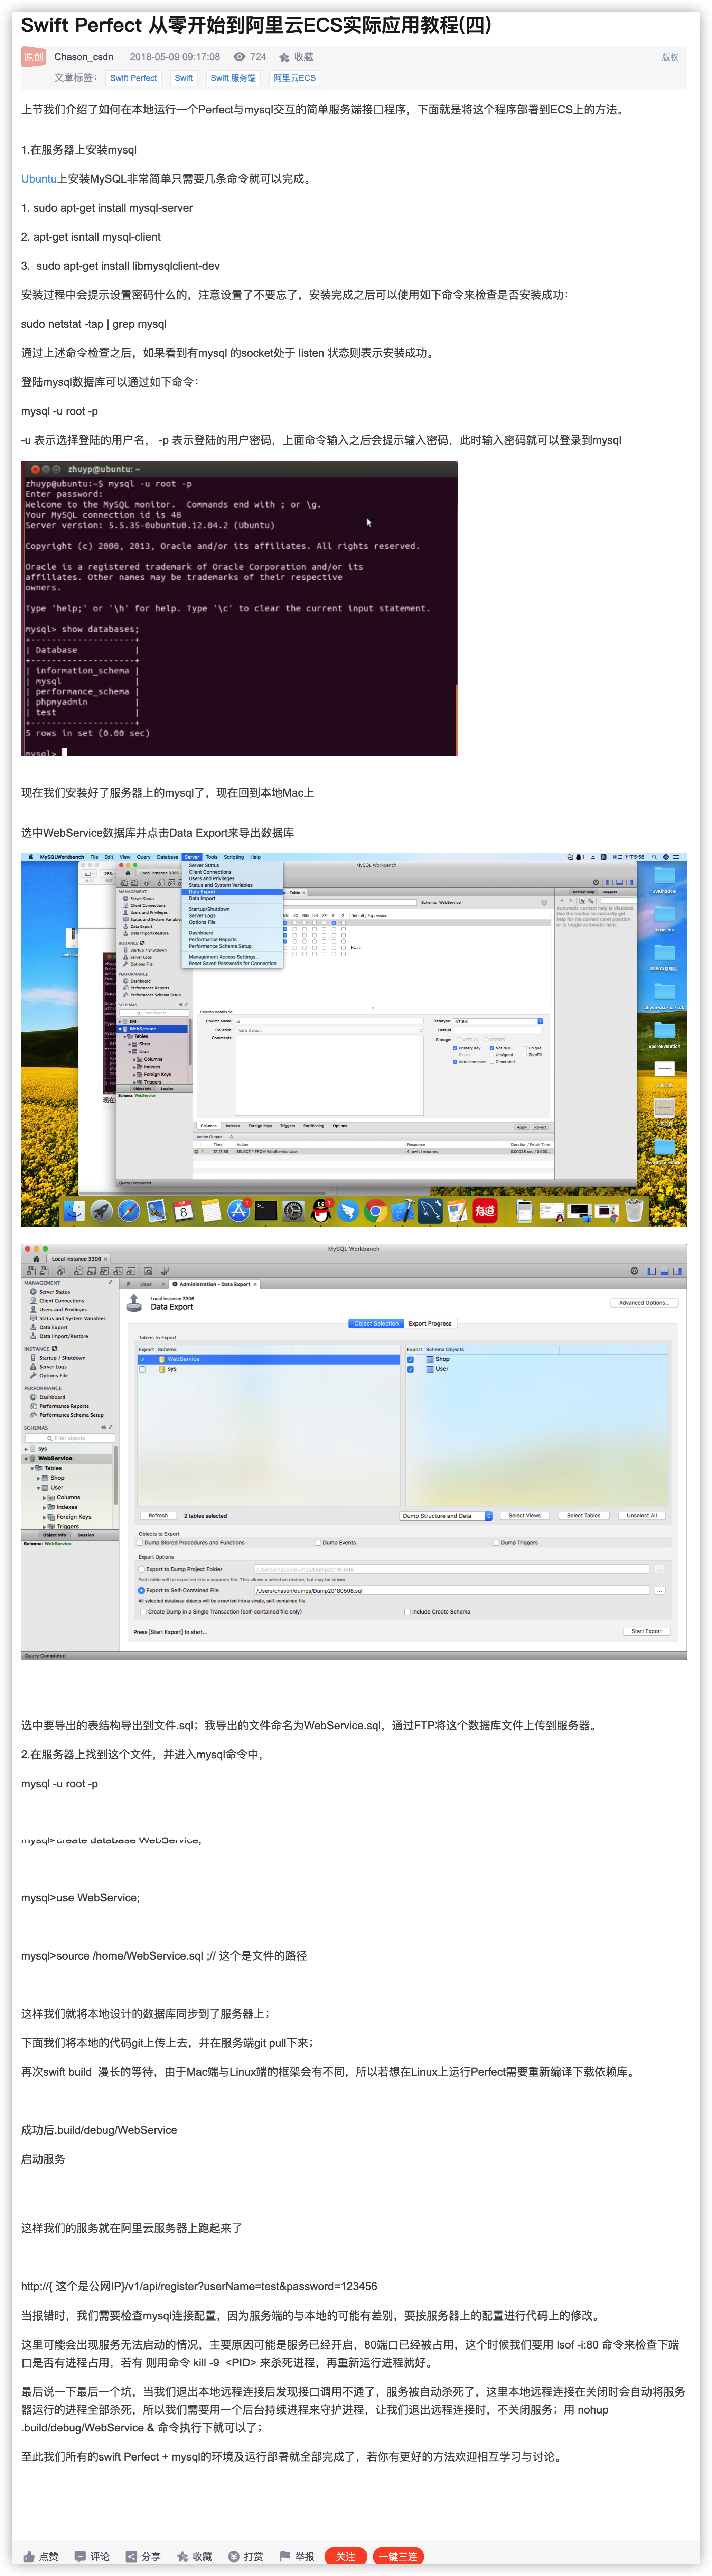
Task: Click the Safari compass icon in the screenshot's Dock
Action: point(129,1211)
